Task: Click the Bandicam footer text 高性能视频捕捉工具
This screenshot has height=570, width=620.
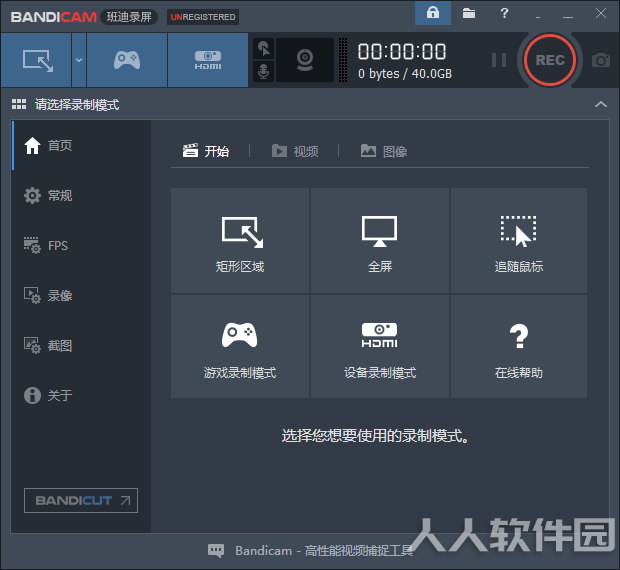Action: (359, 551)
